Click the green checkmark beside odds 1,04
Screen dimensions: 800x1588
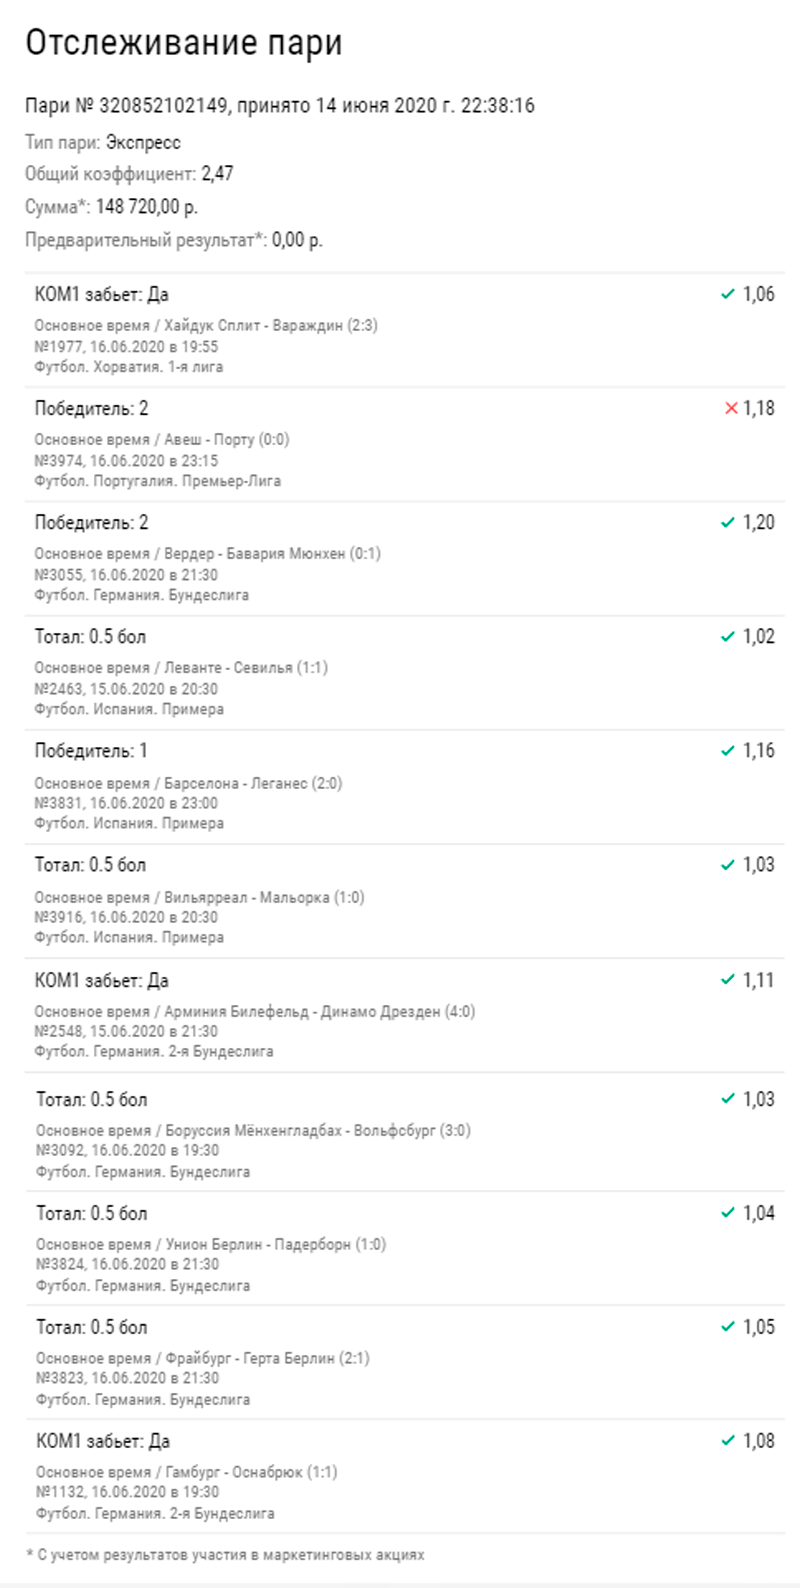(x=728, y=1213)
